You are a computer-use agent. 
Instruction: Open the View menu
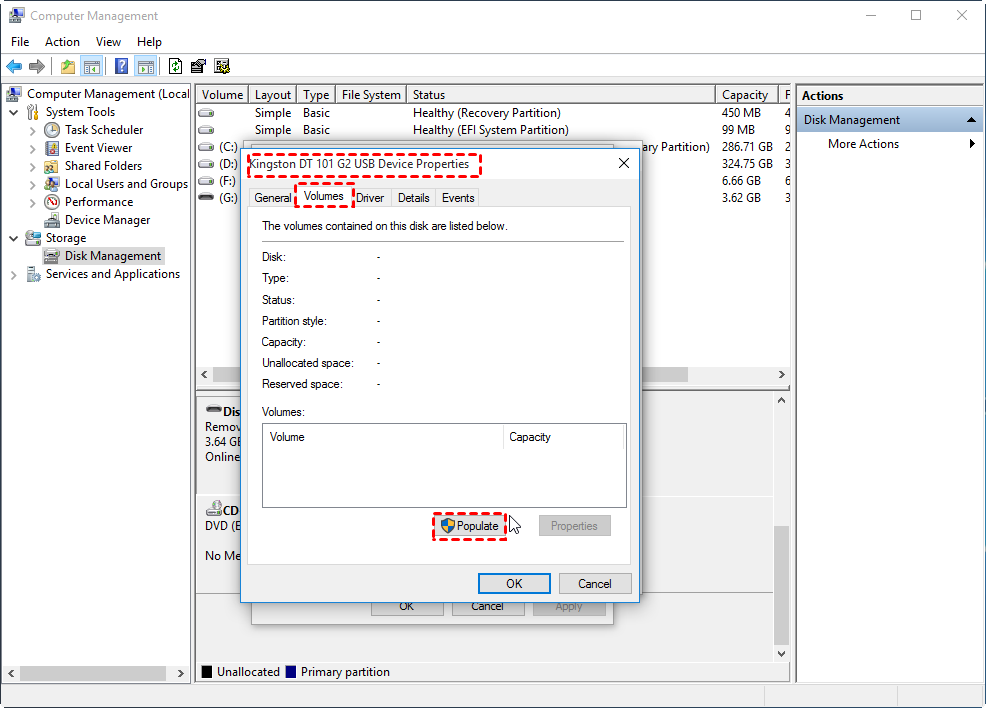tap(108, 41)
